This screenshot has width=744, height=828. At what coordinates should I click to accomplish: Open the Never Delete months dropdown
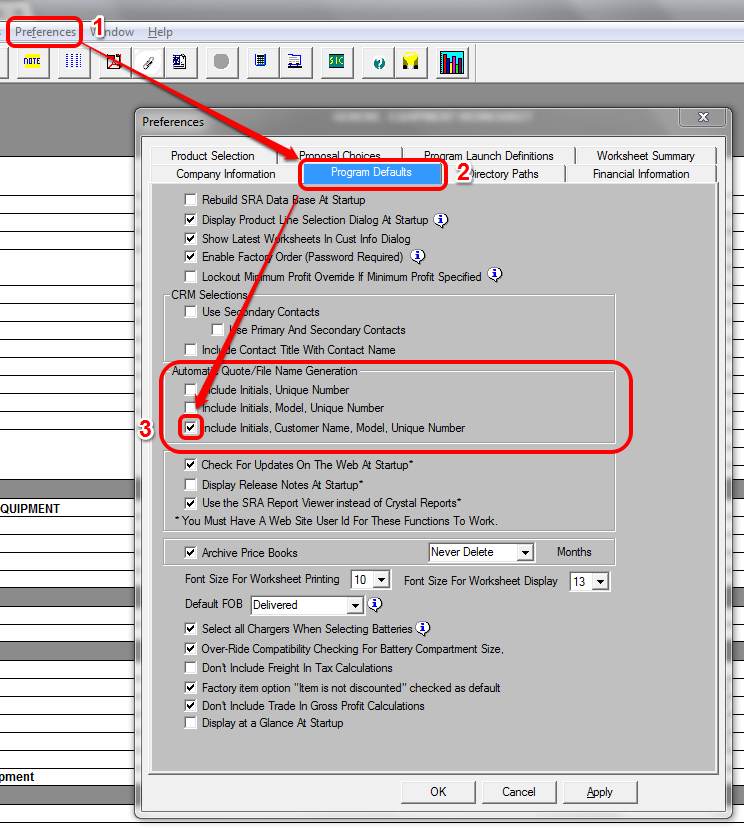coord(525,552)
